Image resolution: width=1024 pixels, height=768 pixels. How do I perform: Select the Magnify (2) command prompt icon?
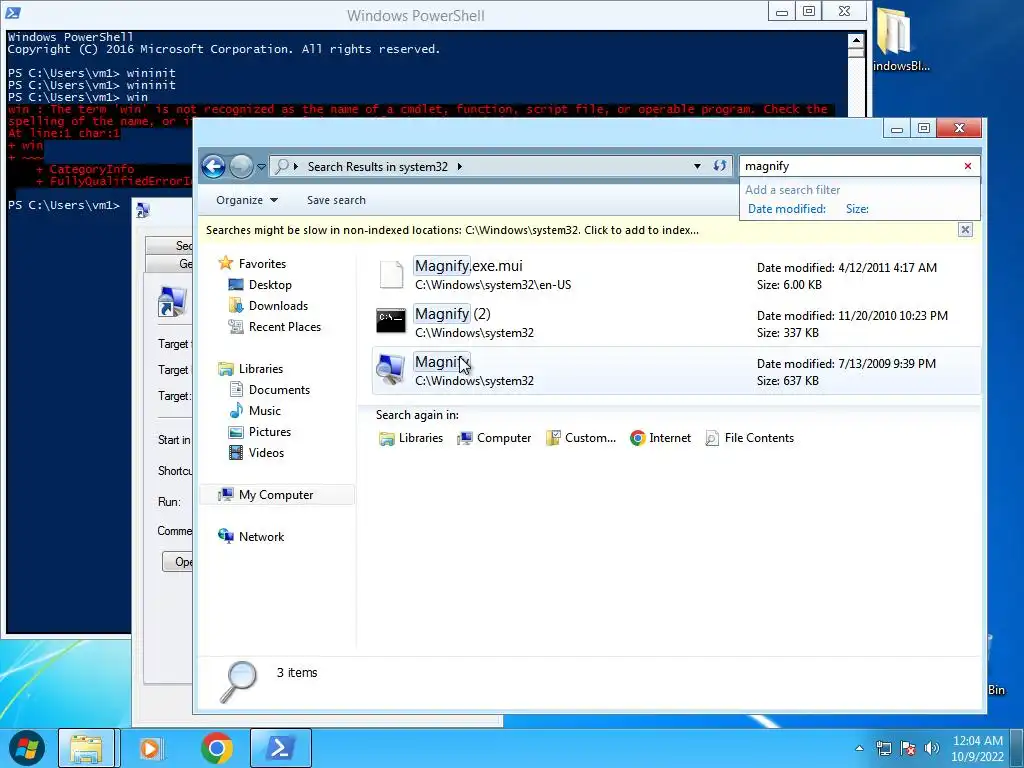pyautogui.click(x=391, y=320)
